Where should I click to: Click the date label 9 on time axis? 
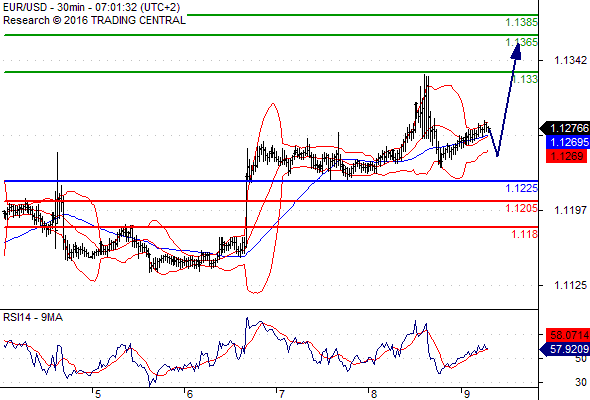pyautogui.click(x=467, y=394)
